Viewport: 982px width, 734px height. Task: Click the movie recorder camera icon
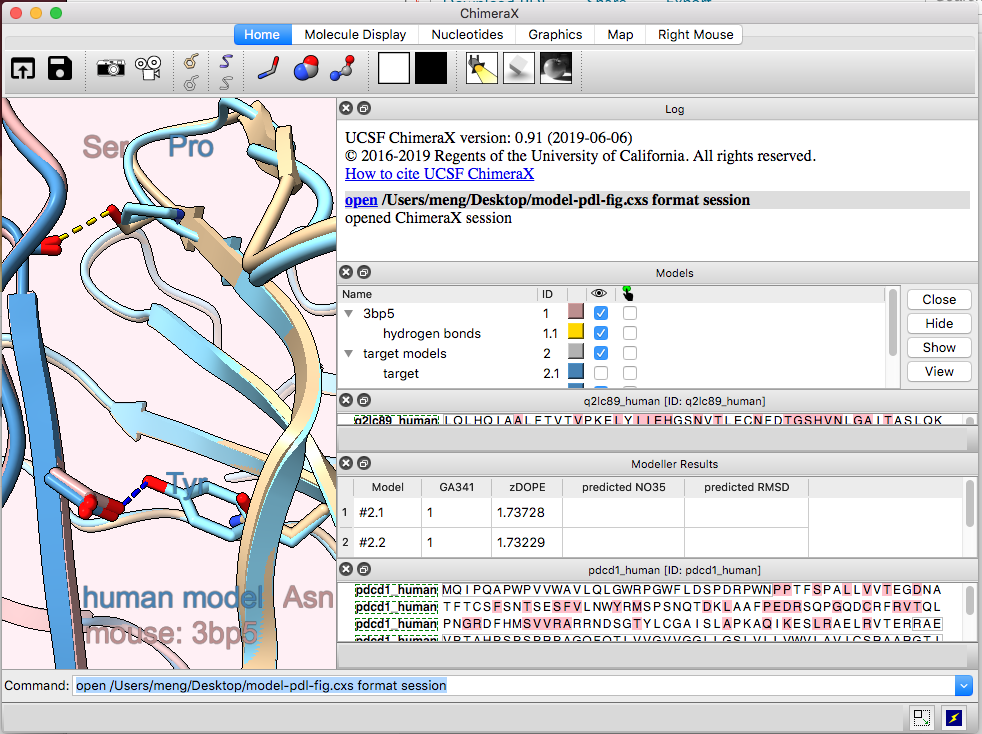coord(149,68)
